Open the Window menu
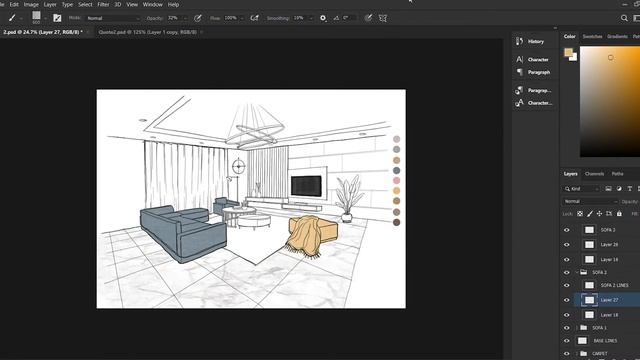 tap(153, 4)
